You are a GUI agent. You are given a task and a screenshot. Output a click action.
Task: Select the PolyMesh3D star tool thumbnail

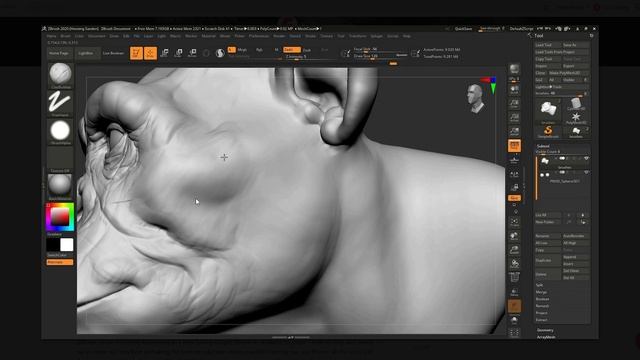[576, 118]
